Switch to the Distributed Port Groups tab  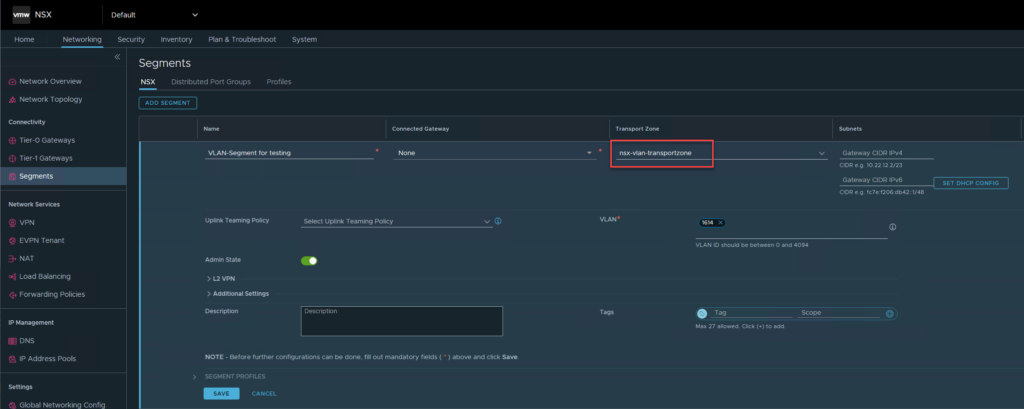pyautogui.click(x=210, y=82)
